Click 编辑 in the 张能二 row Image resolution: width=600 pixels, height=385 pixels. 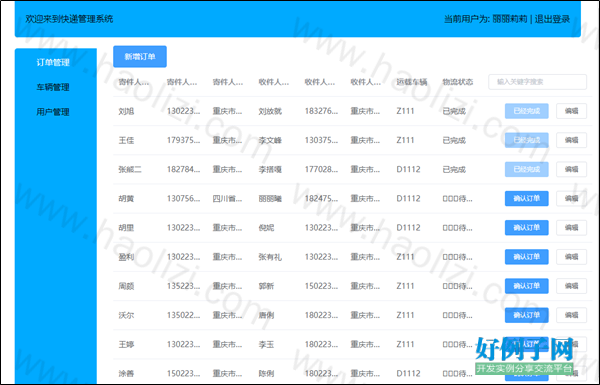(571, 169)
